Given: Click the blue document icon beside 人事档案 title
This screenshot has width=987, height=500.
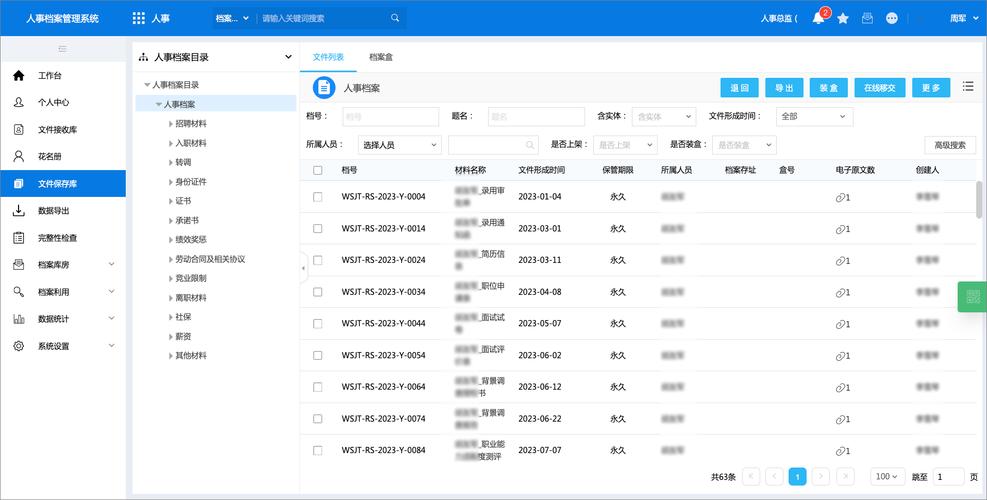Looking at the screenshot, I should 324,88.
